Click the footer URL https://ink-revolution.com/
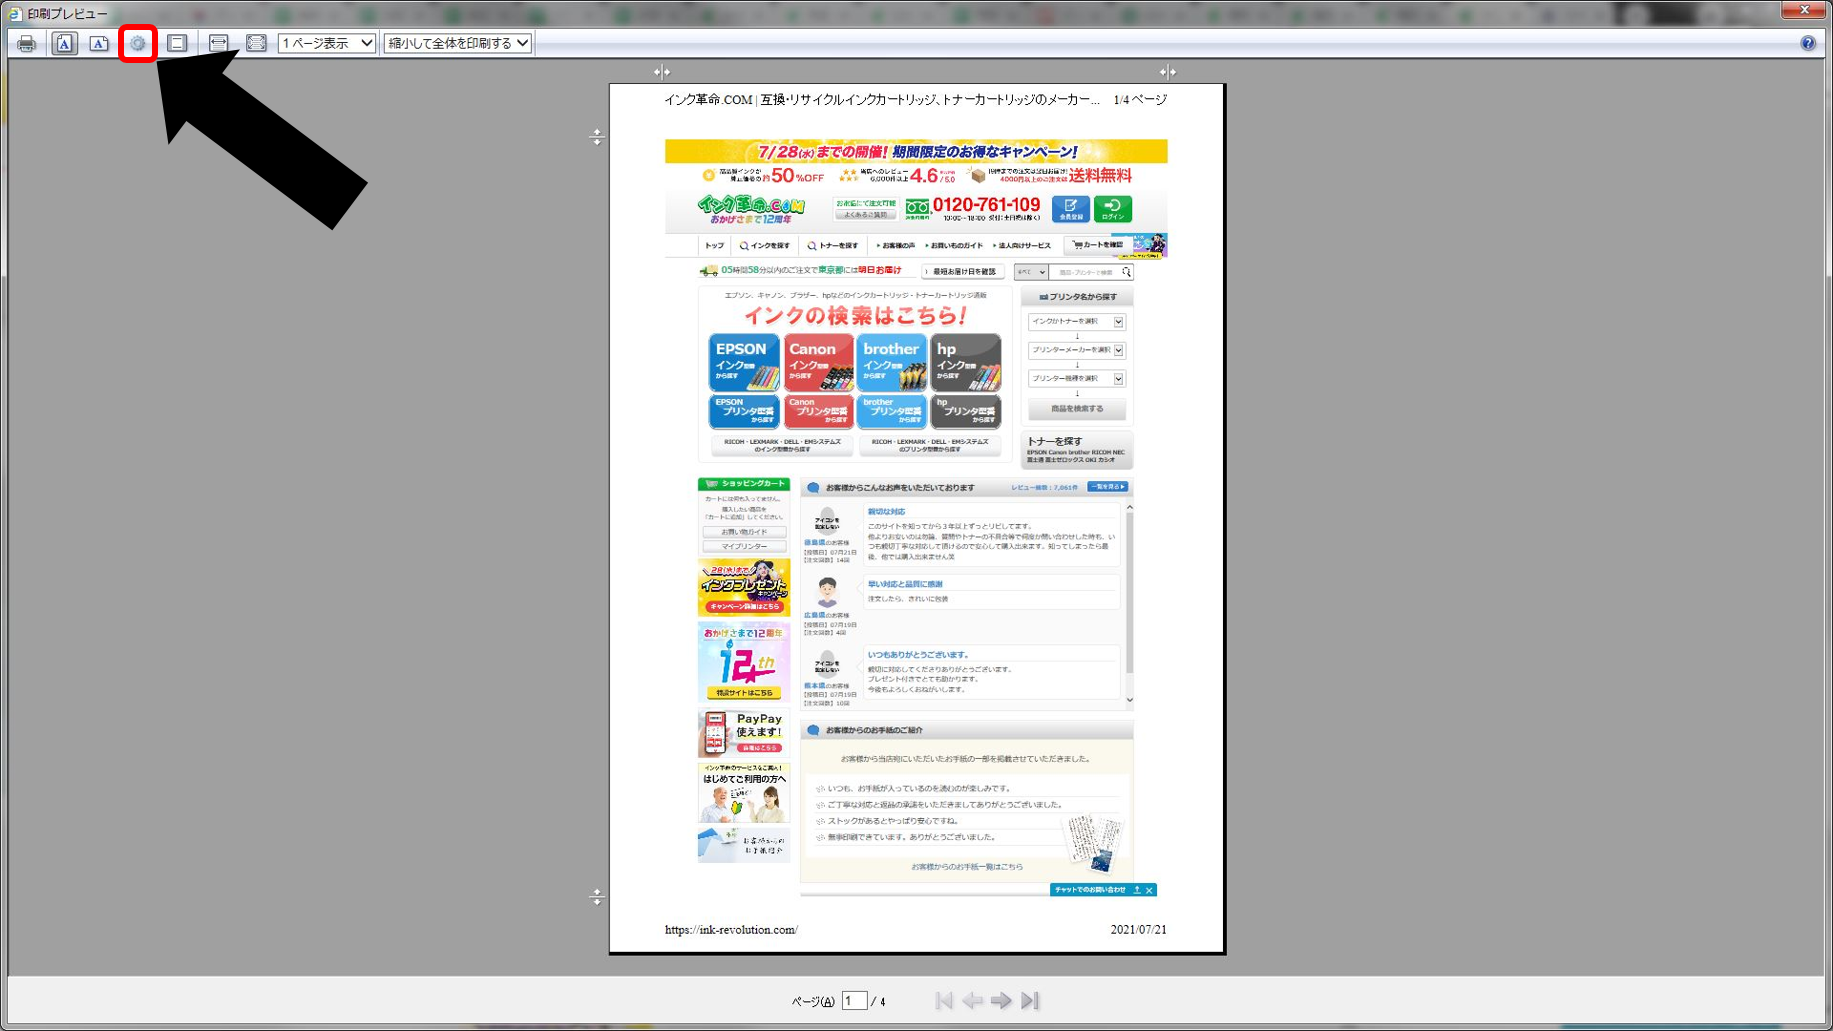 click(731, 930)
